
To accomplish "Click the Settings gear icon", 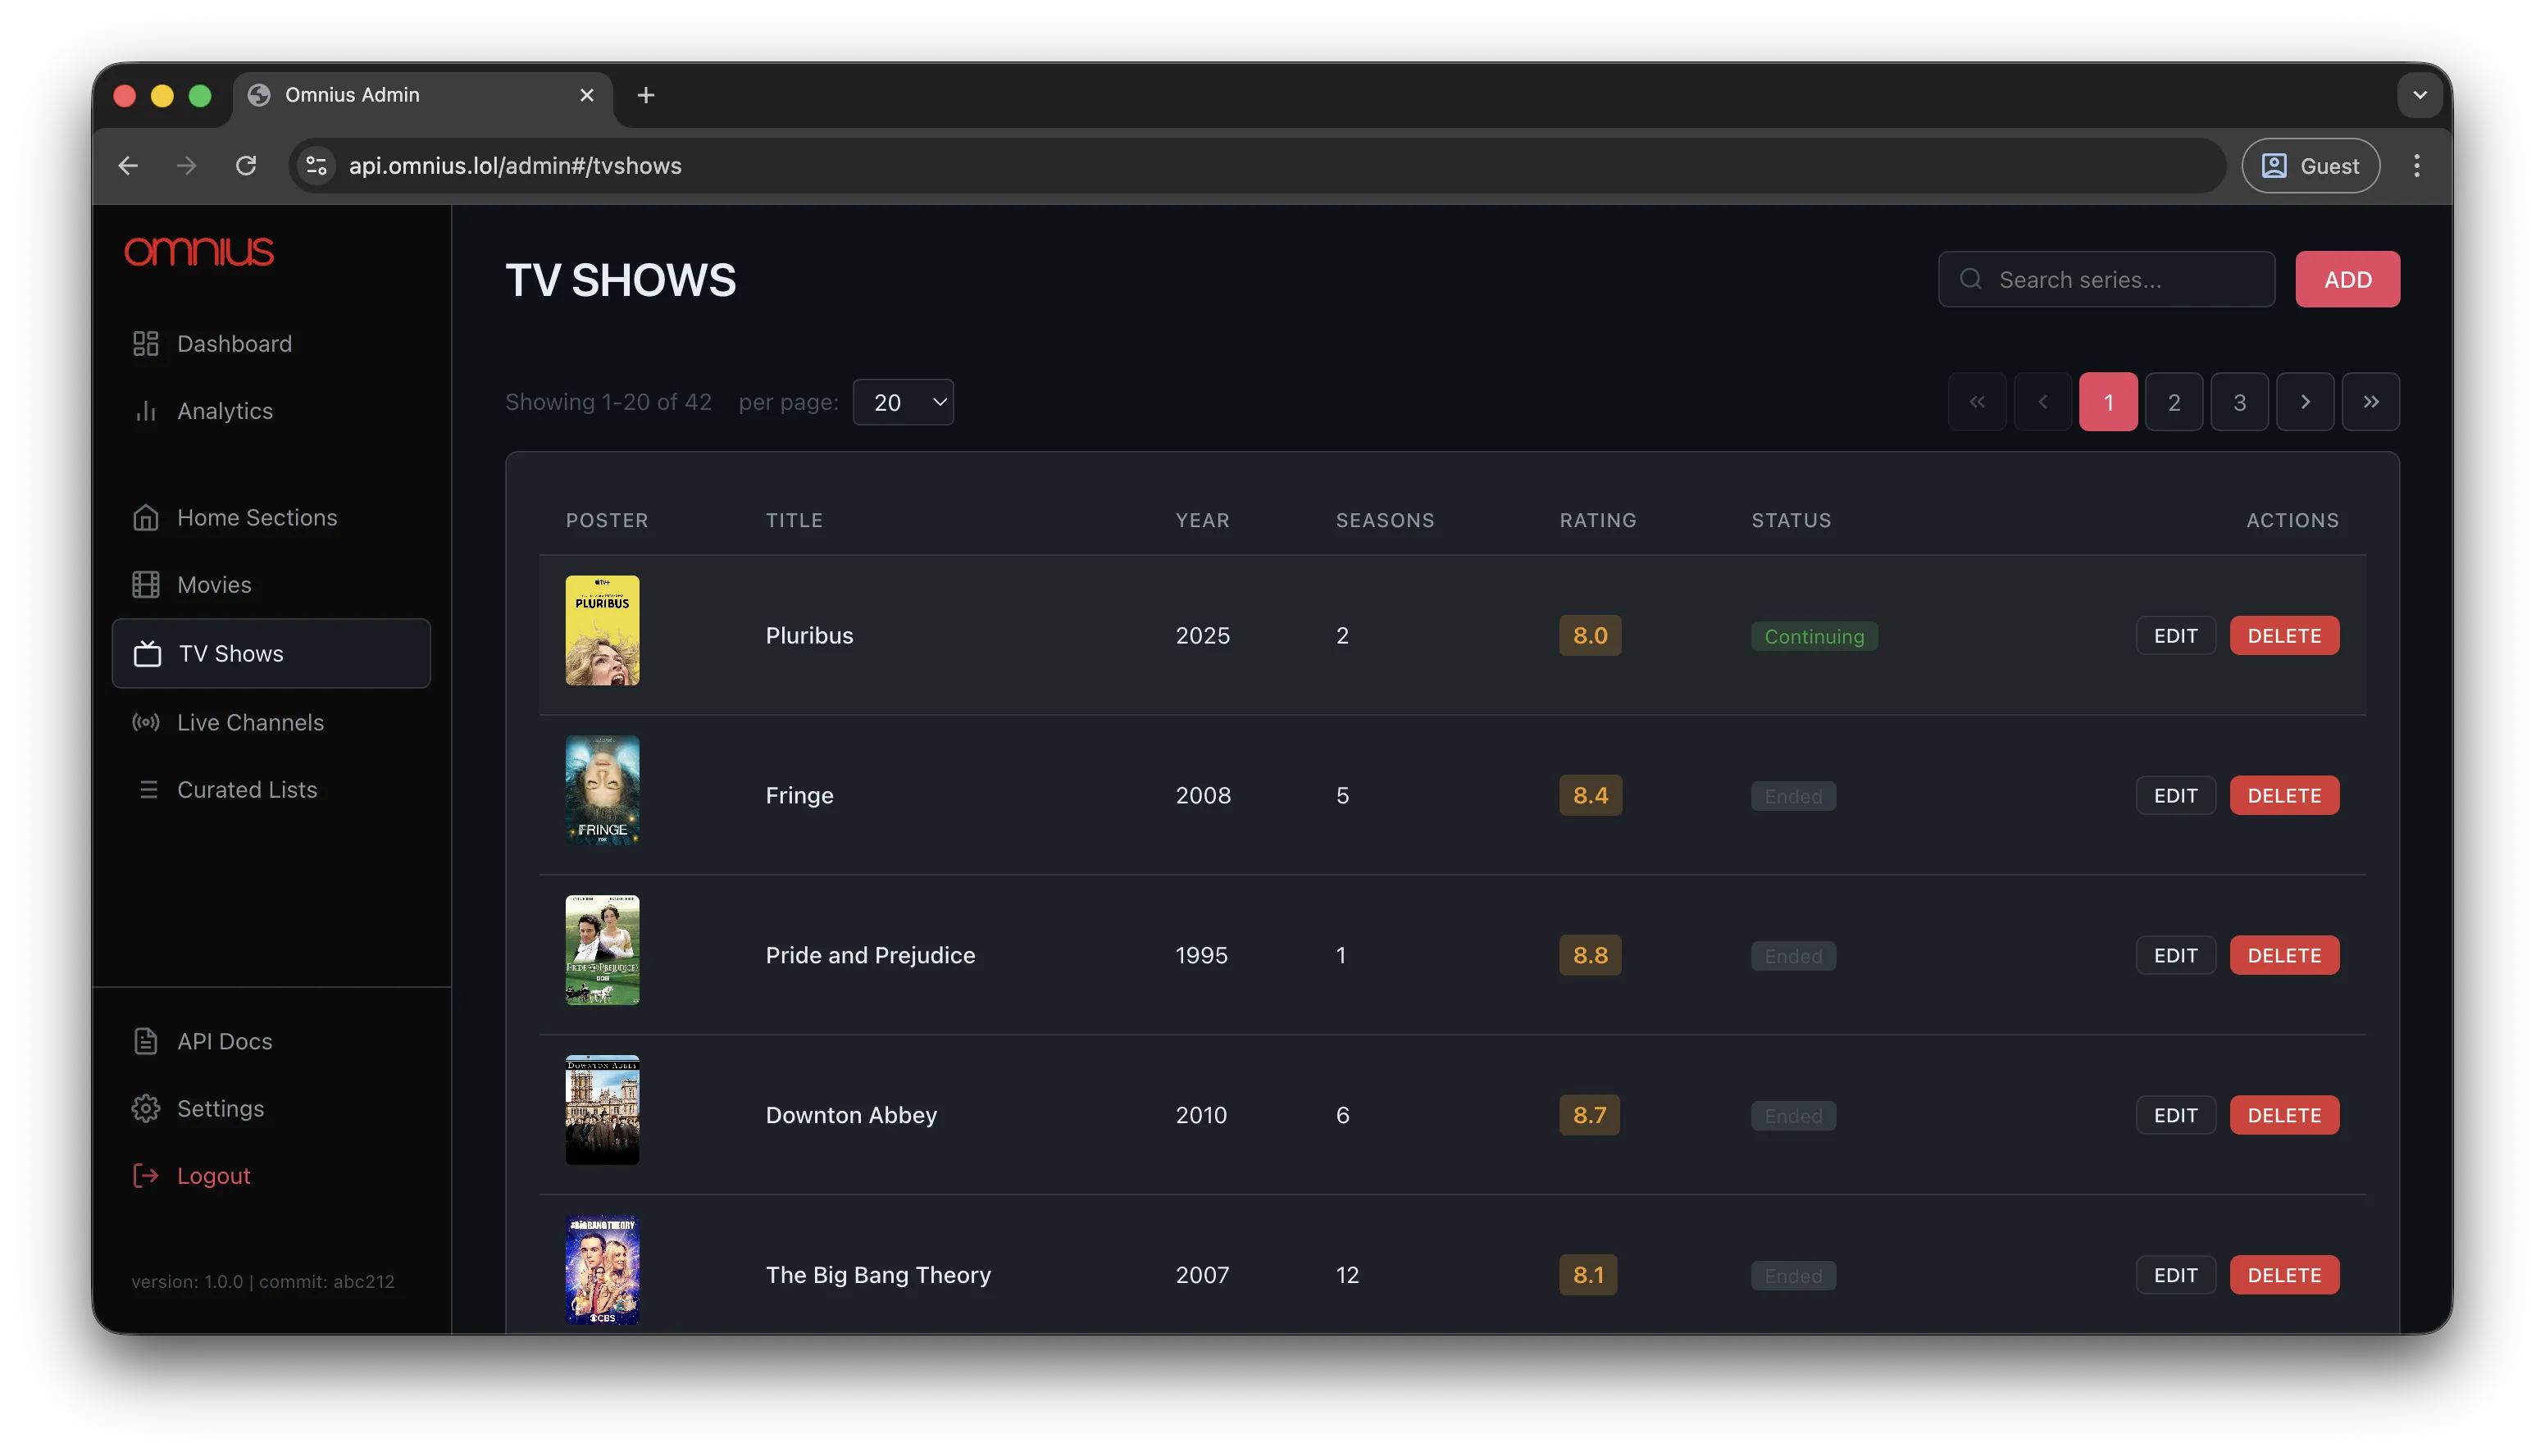I will click(145, 1108).
